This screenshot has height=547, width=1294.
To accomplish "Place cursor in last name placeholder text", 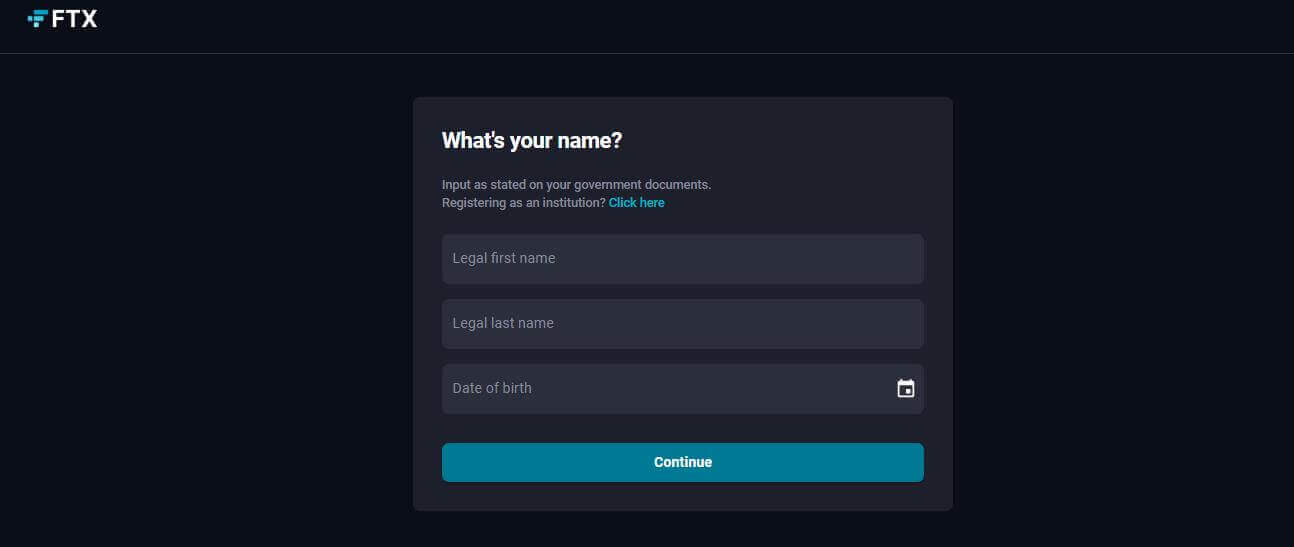I will (x=503, y=323).
